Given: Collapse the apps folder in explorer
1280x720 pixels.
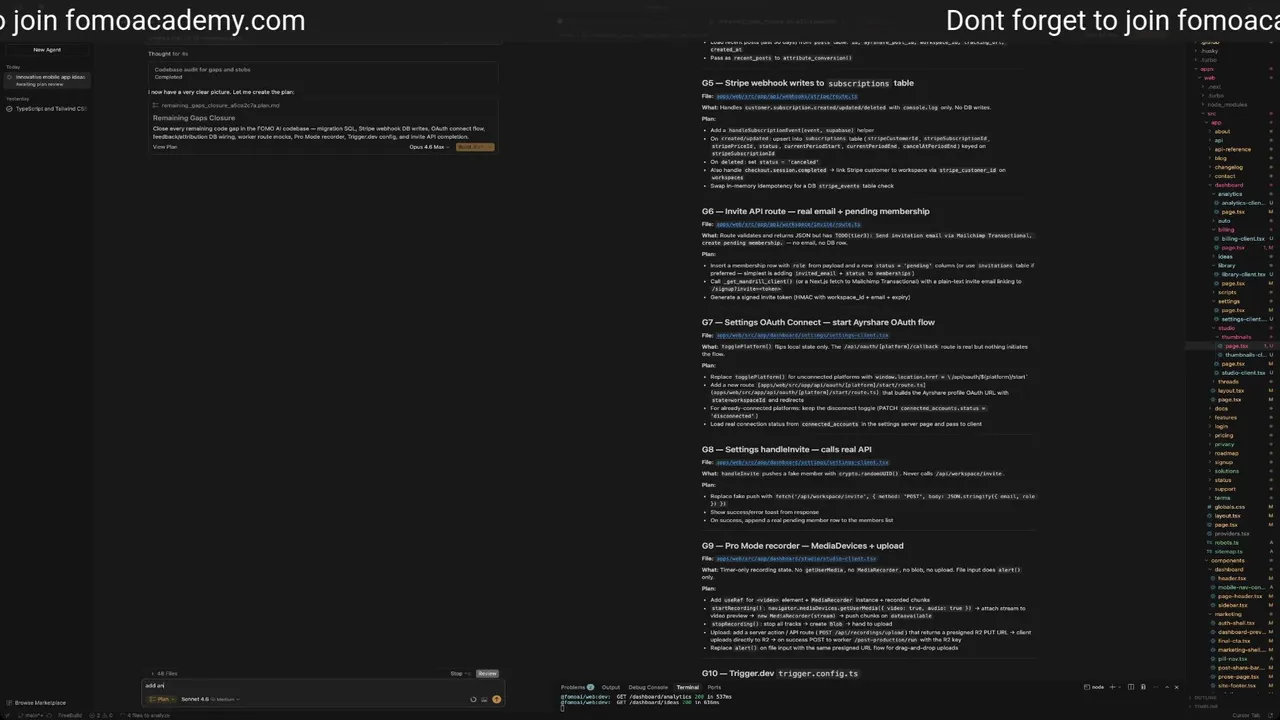Looking at the screenshot, I should (x=1207, y=69).
